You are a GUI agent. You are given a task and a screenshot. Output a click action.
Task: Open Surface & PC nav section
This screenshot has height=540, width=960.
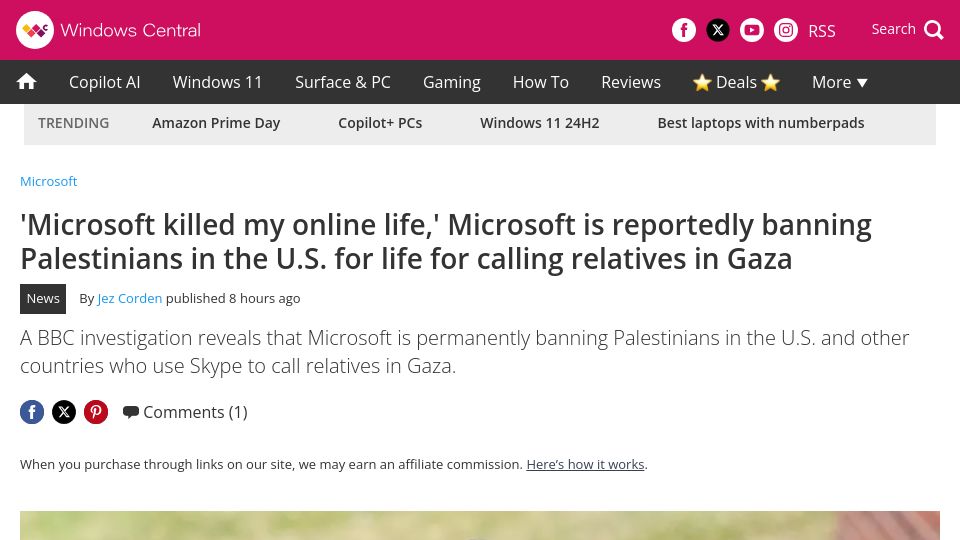click(343, 82)
